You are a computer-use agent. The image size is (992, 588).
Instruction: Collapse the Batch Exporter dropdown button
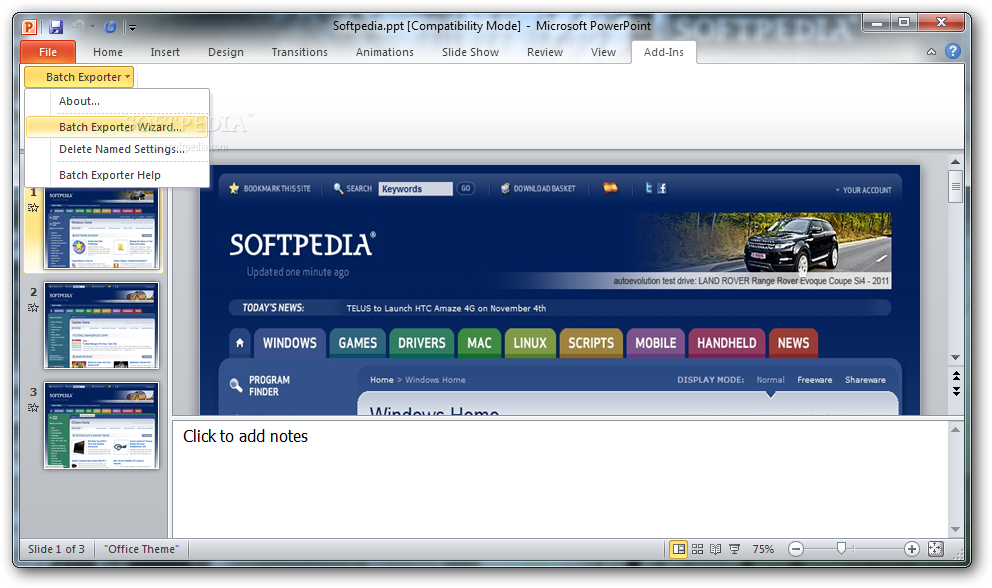coord(79,77)
